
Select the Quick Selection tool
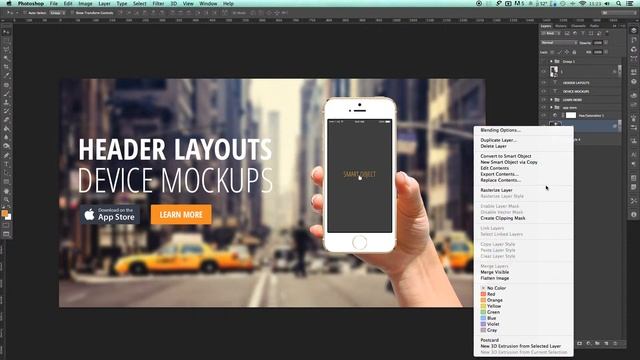tap(6, 58)
